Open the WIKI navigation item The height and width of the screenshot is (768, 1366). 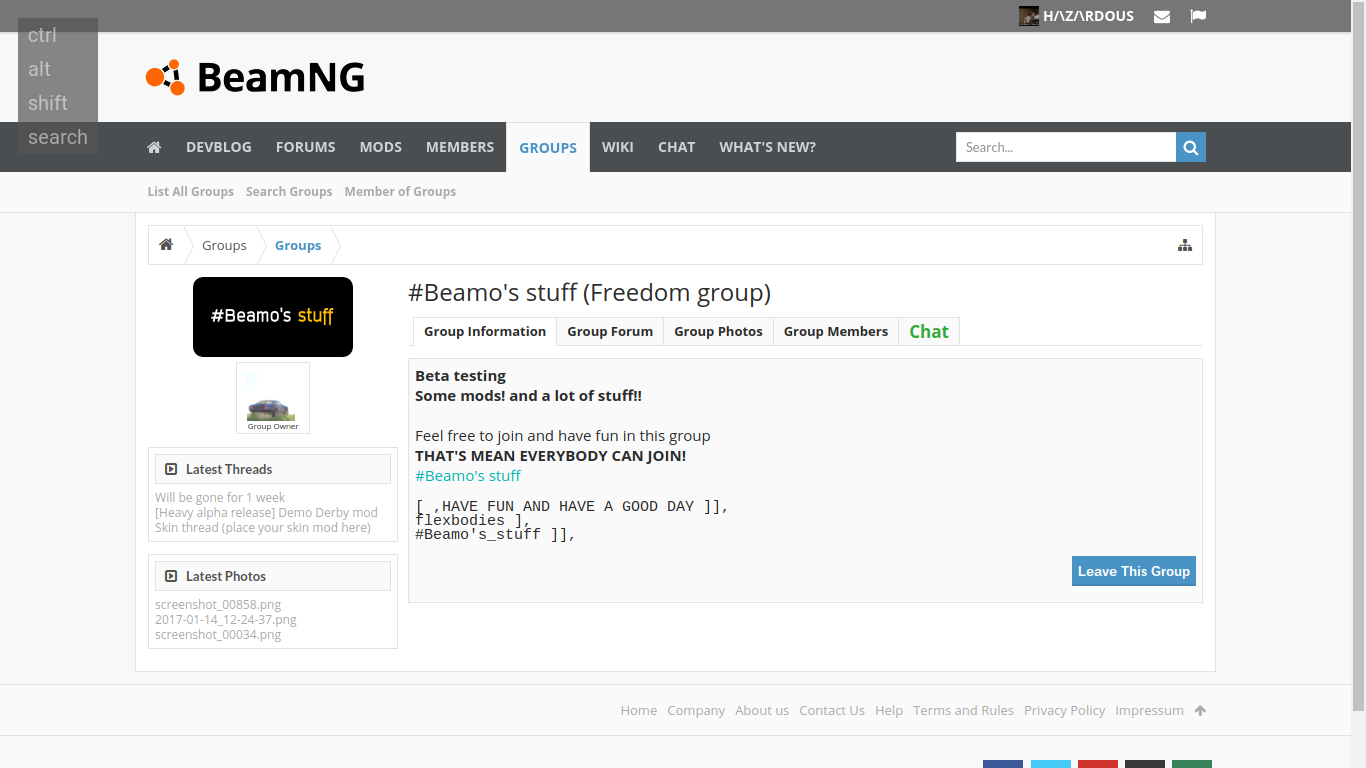618,147
